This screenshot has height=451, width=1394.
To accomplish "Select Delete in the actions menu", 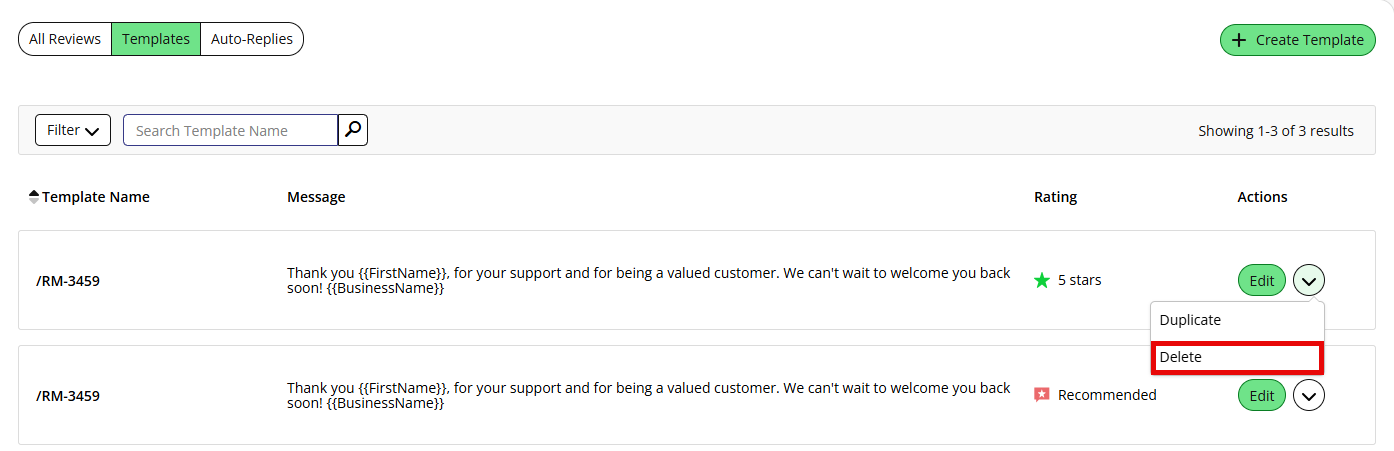I will 1237,357.
